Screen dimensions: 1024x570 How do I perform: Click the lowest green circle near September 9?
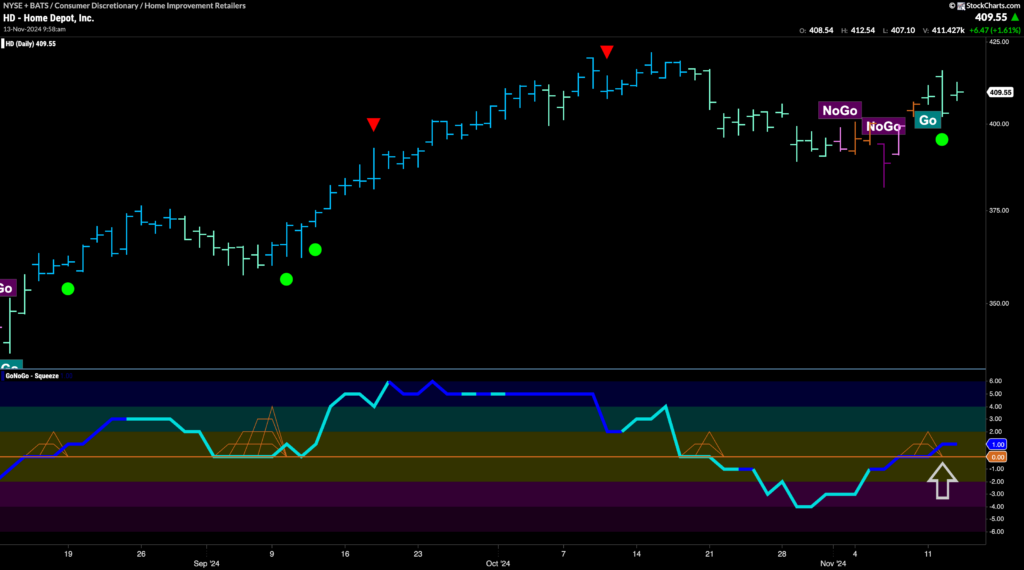coord(286,279)
